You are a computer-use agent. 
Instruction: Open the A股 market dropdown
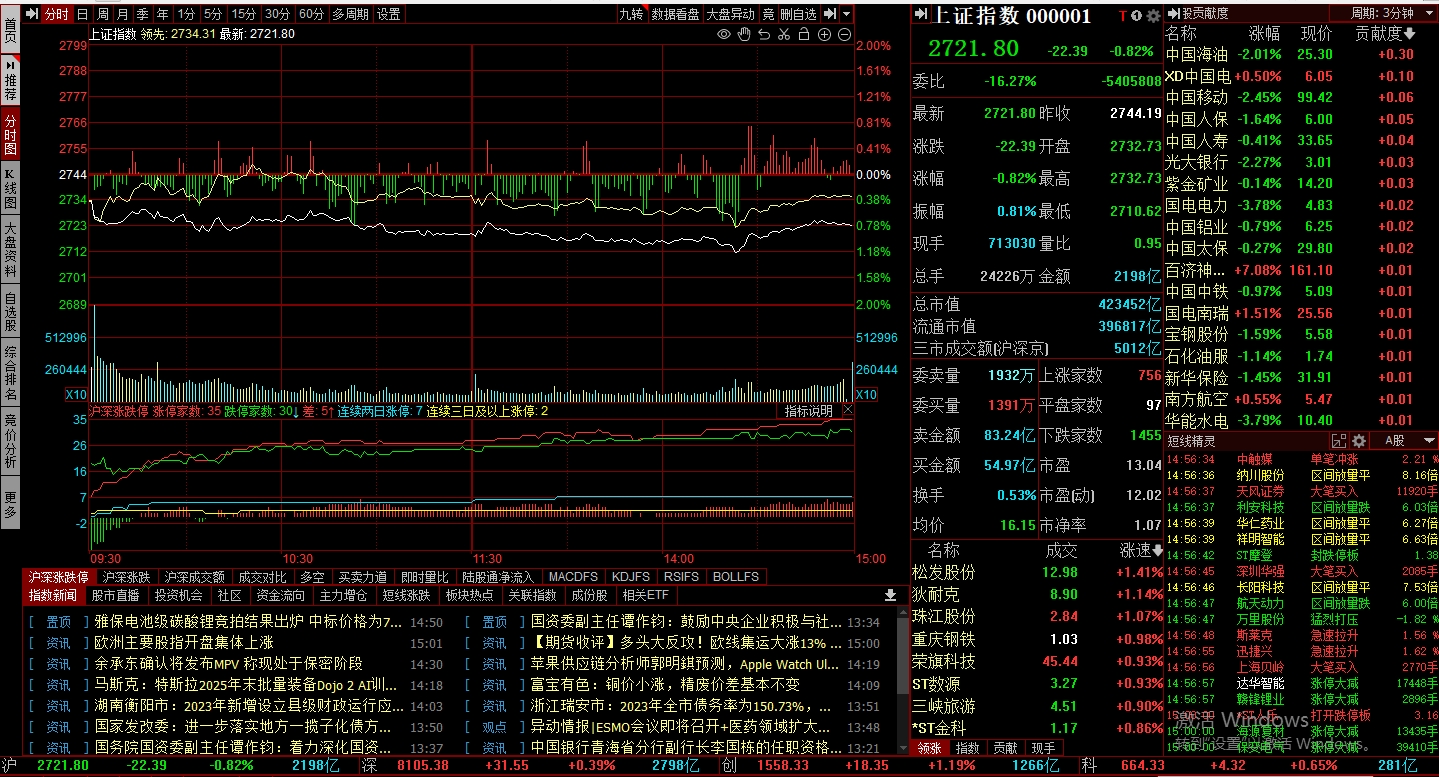point(1404,440)
